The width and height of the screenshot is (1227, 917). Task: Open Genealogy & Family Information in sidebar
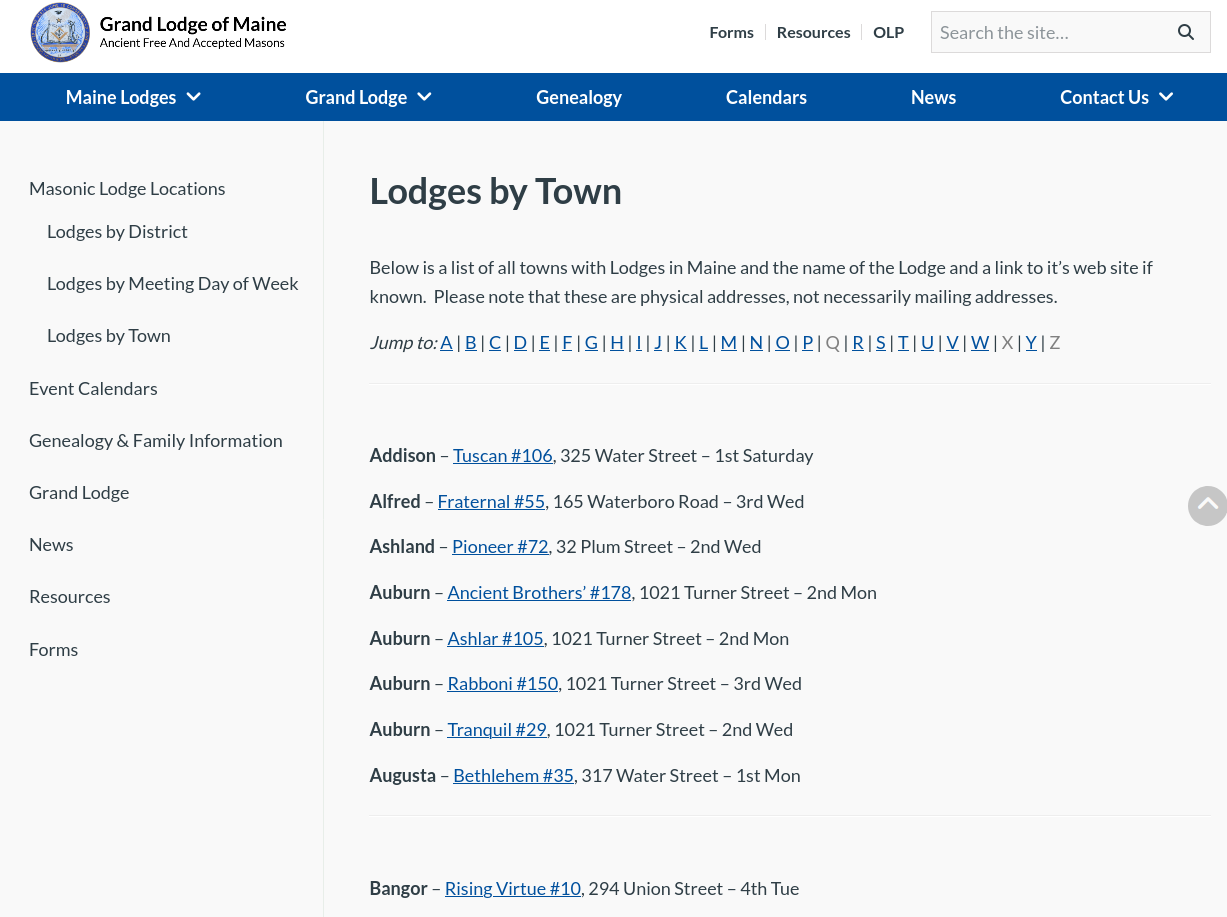[155, 440]
